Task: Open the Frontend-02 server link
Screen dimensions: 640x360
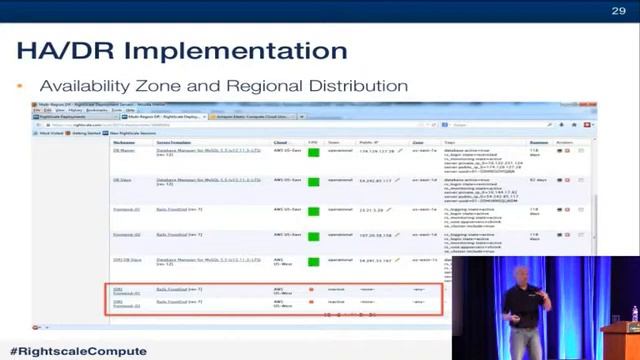Action: coord(127,235)
